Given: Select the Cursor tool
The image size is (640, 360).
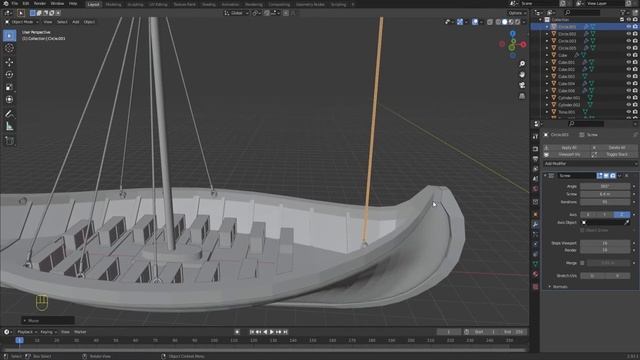Looking at the screenshot, I should click(x=9, y=48).
